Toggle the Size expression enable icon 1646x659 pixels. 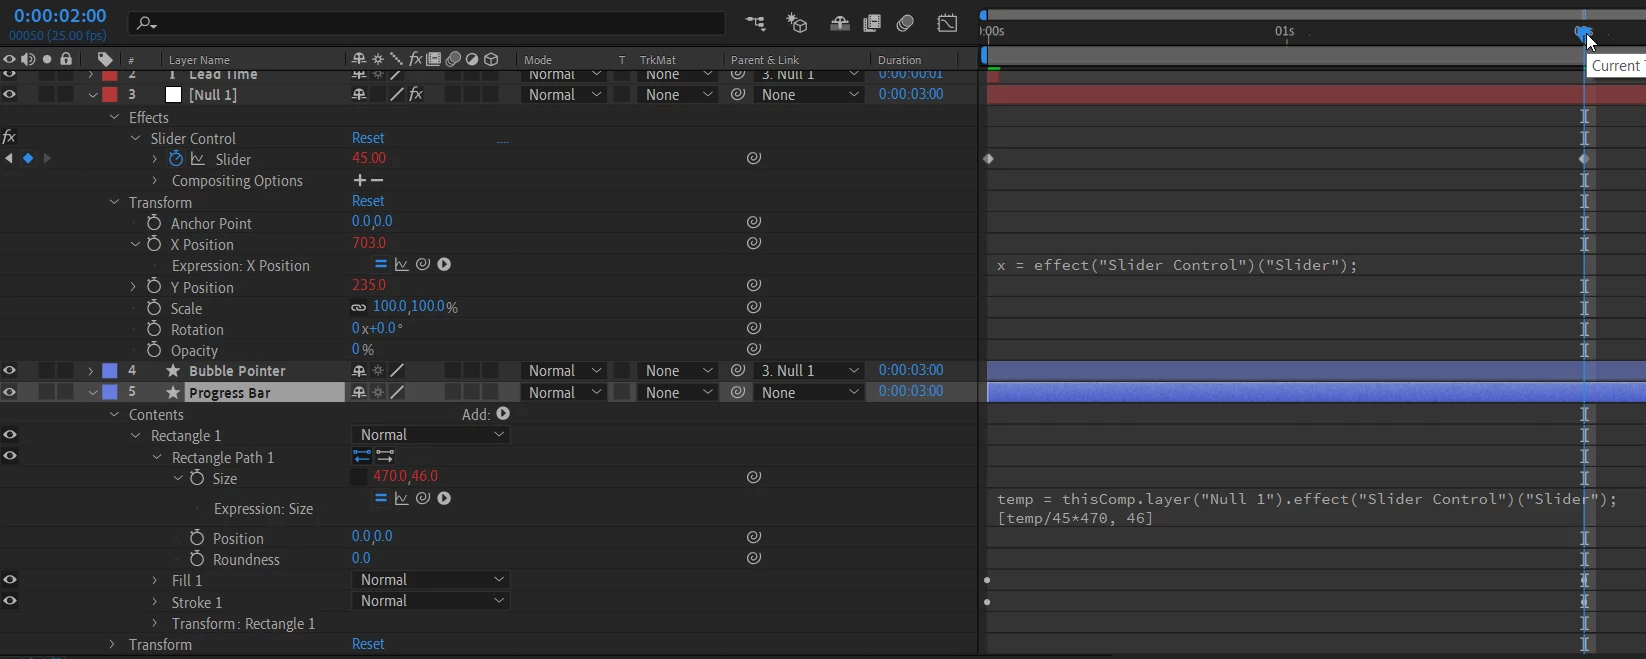pyautogui.click(x=380, y=498)
